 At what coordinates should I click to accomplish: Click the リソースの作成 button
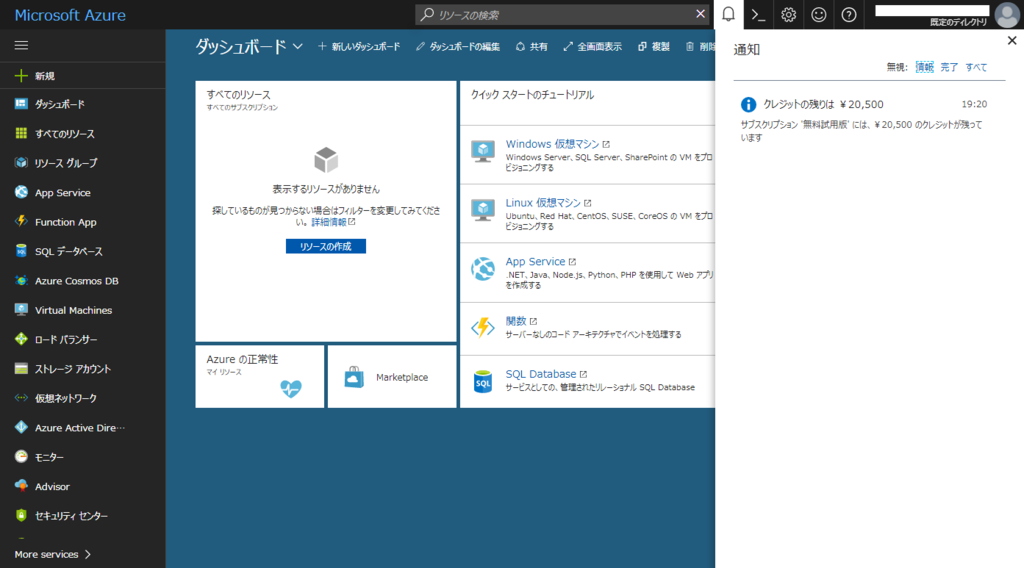pyautogui.click(x=326, y=246)
